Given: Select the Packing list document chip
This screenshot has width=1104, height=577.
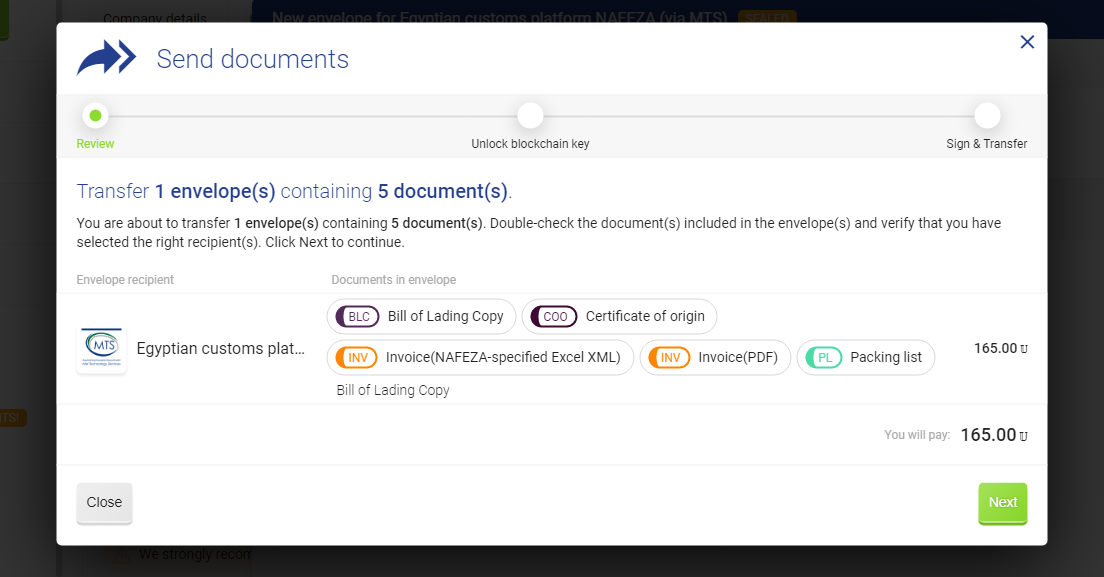Looking at the screenshot, I should pos(885,357).
